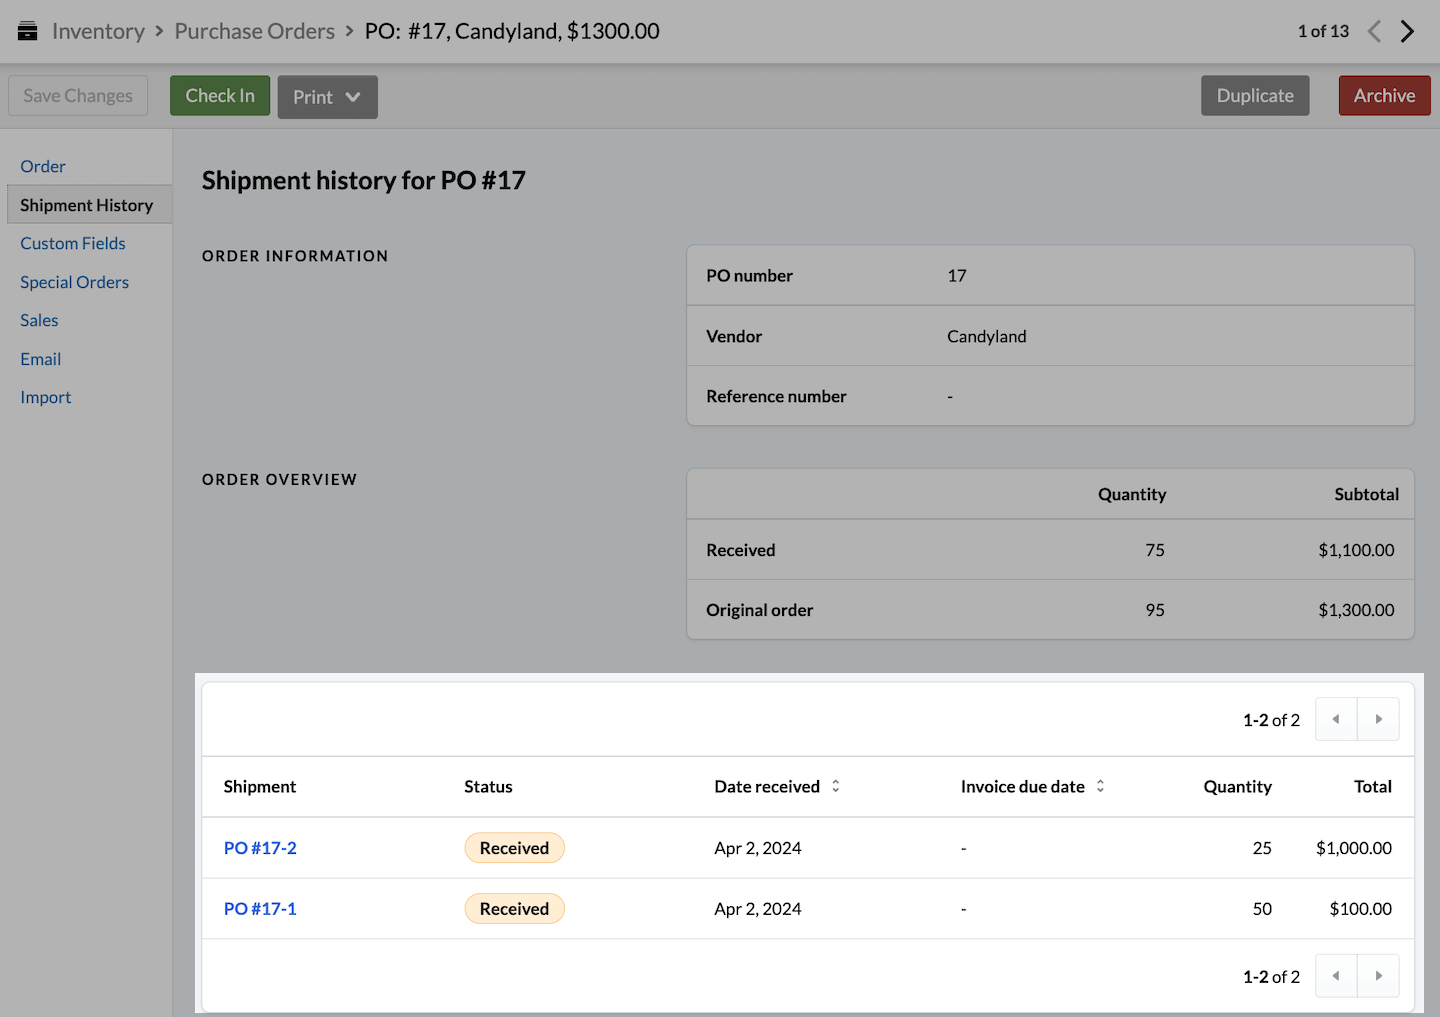
Task: Open the Import sidebar item
Action: (46, 397)
